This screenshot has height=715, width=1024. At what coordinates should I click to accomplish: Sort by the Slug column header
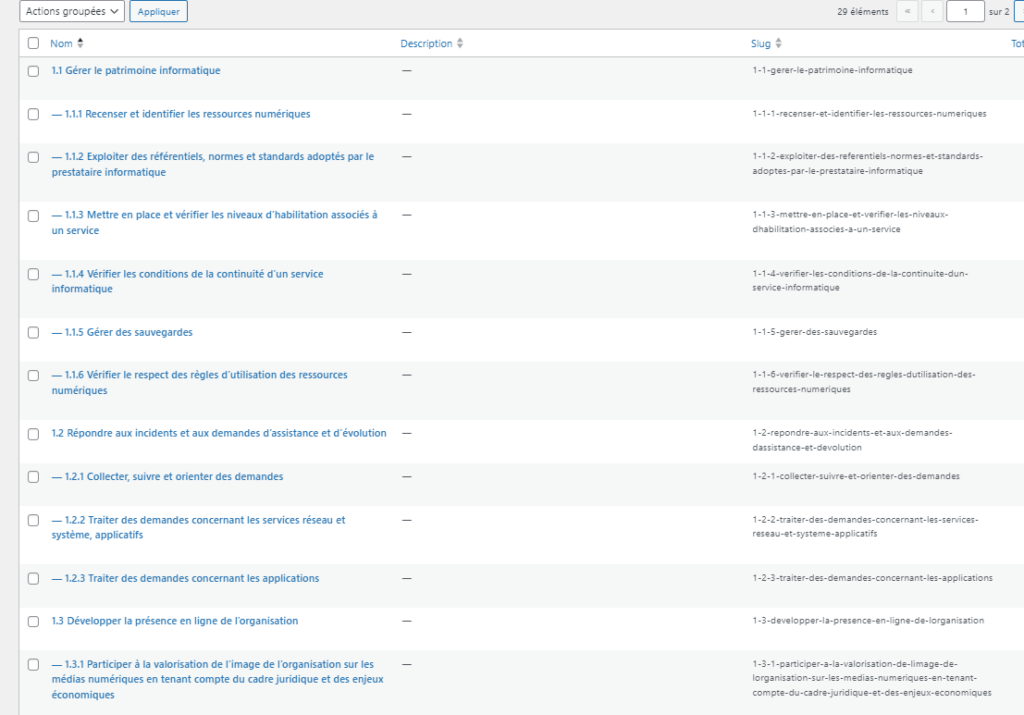pos(760,44)
